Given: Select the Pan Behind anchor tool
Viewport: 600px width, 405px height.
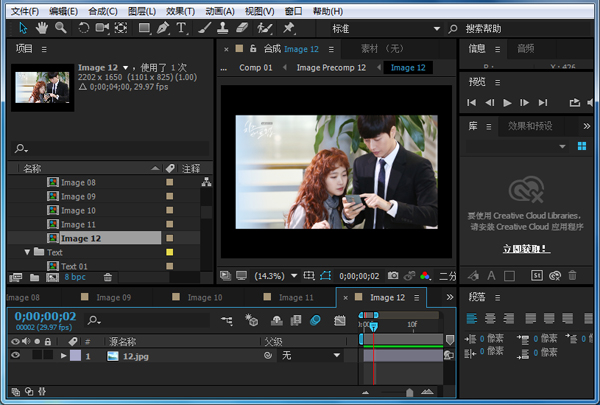Looking at the screenshot, I should (121, 28).
